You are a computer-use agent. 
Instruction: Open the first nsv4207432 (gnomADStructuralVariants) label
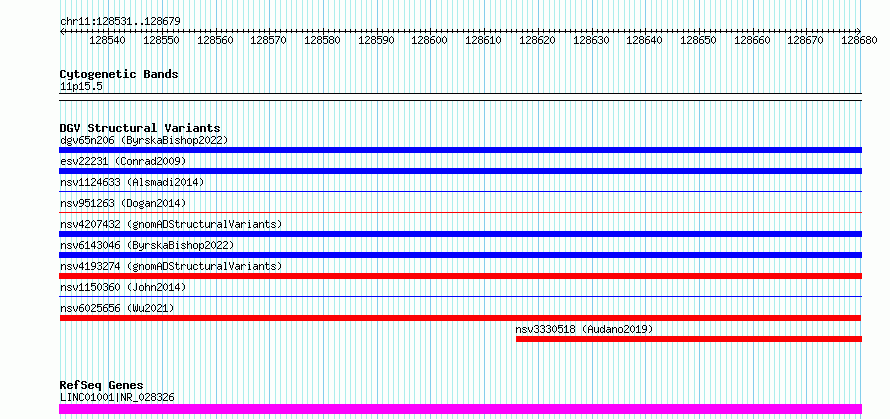pos(171,224)
